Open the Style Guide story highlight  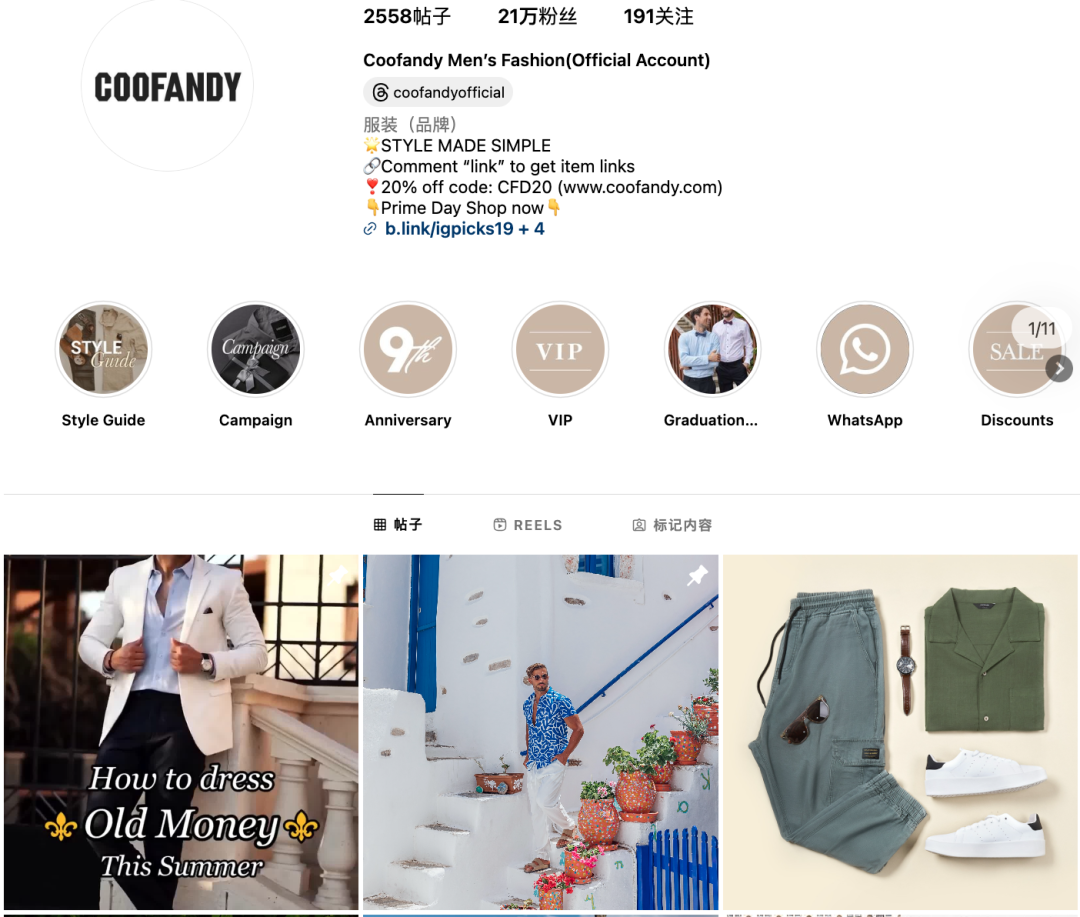[103, 349]
